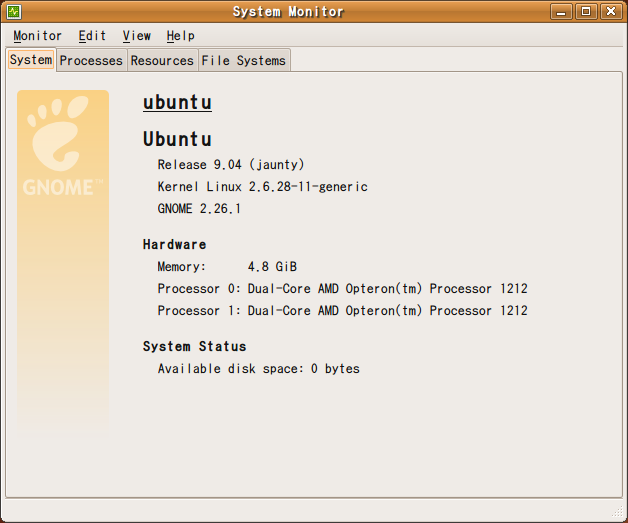
Task: Click the System Monitor title bar text
Action: [x=288, y=12]
